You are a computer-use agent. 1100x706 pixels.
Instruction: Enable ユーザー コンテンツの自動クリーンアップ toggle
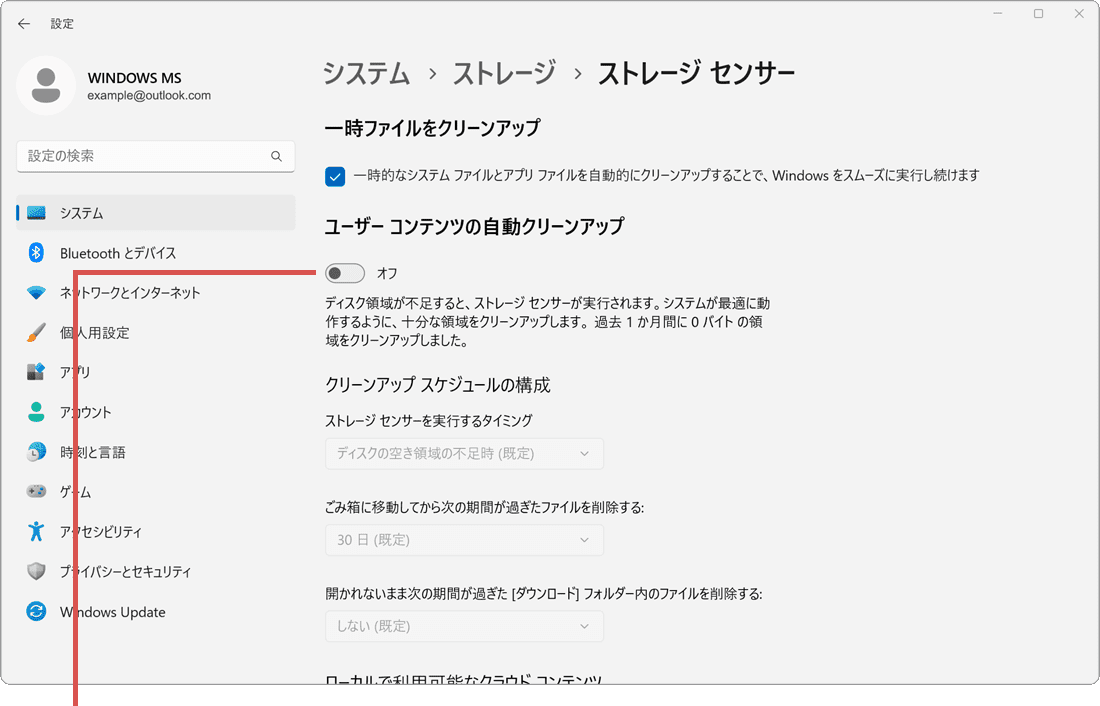tap(344, 272)
